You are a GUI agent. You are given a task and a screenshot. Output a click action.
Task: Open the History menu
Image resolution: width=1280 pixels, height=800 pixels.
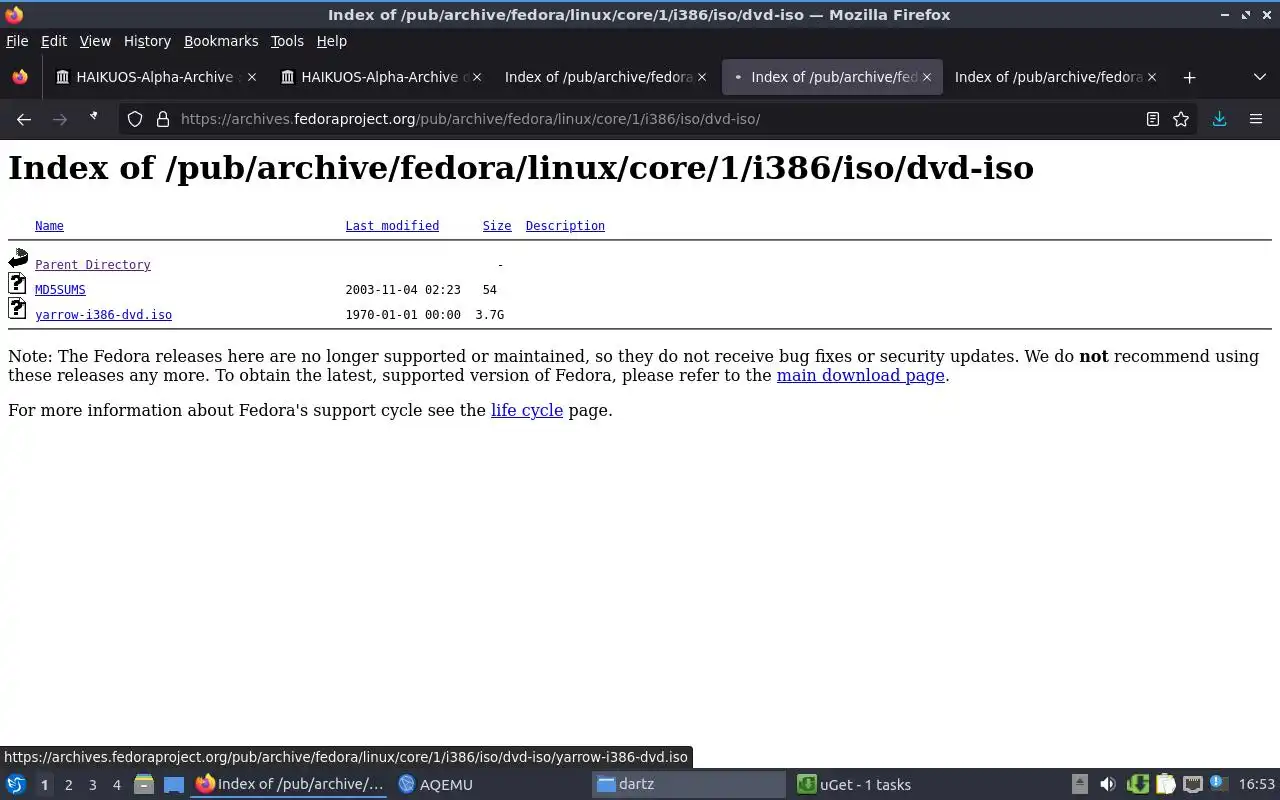pyautogui.click(x=147, y=41)
